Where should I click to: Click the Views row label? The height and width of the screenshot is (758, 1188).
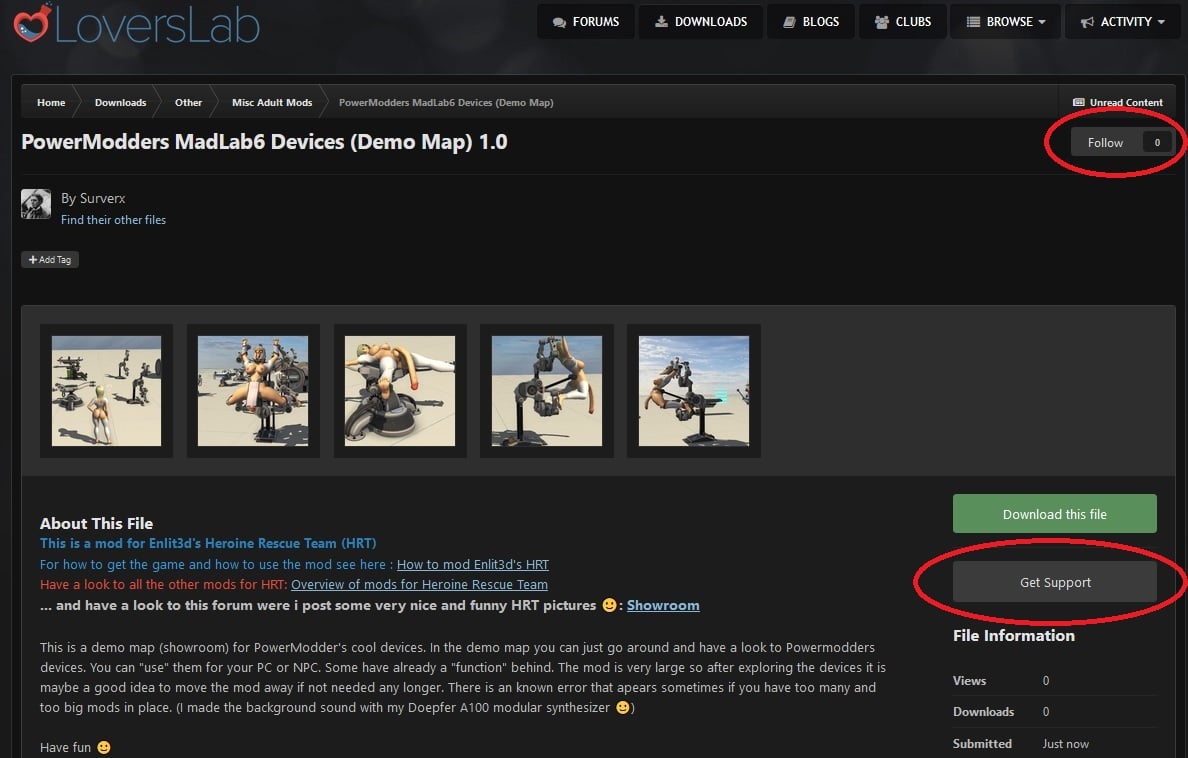point(969,681)
